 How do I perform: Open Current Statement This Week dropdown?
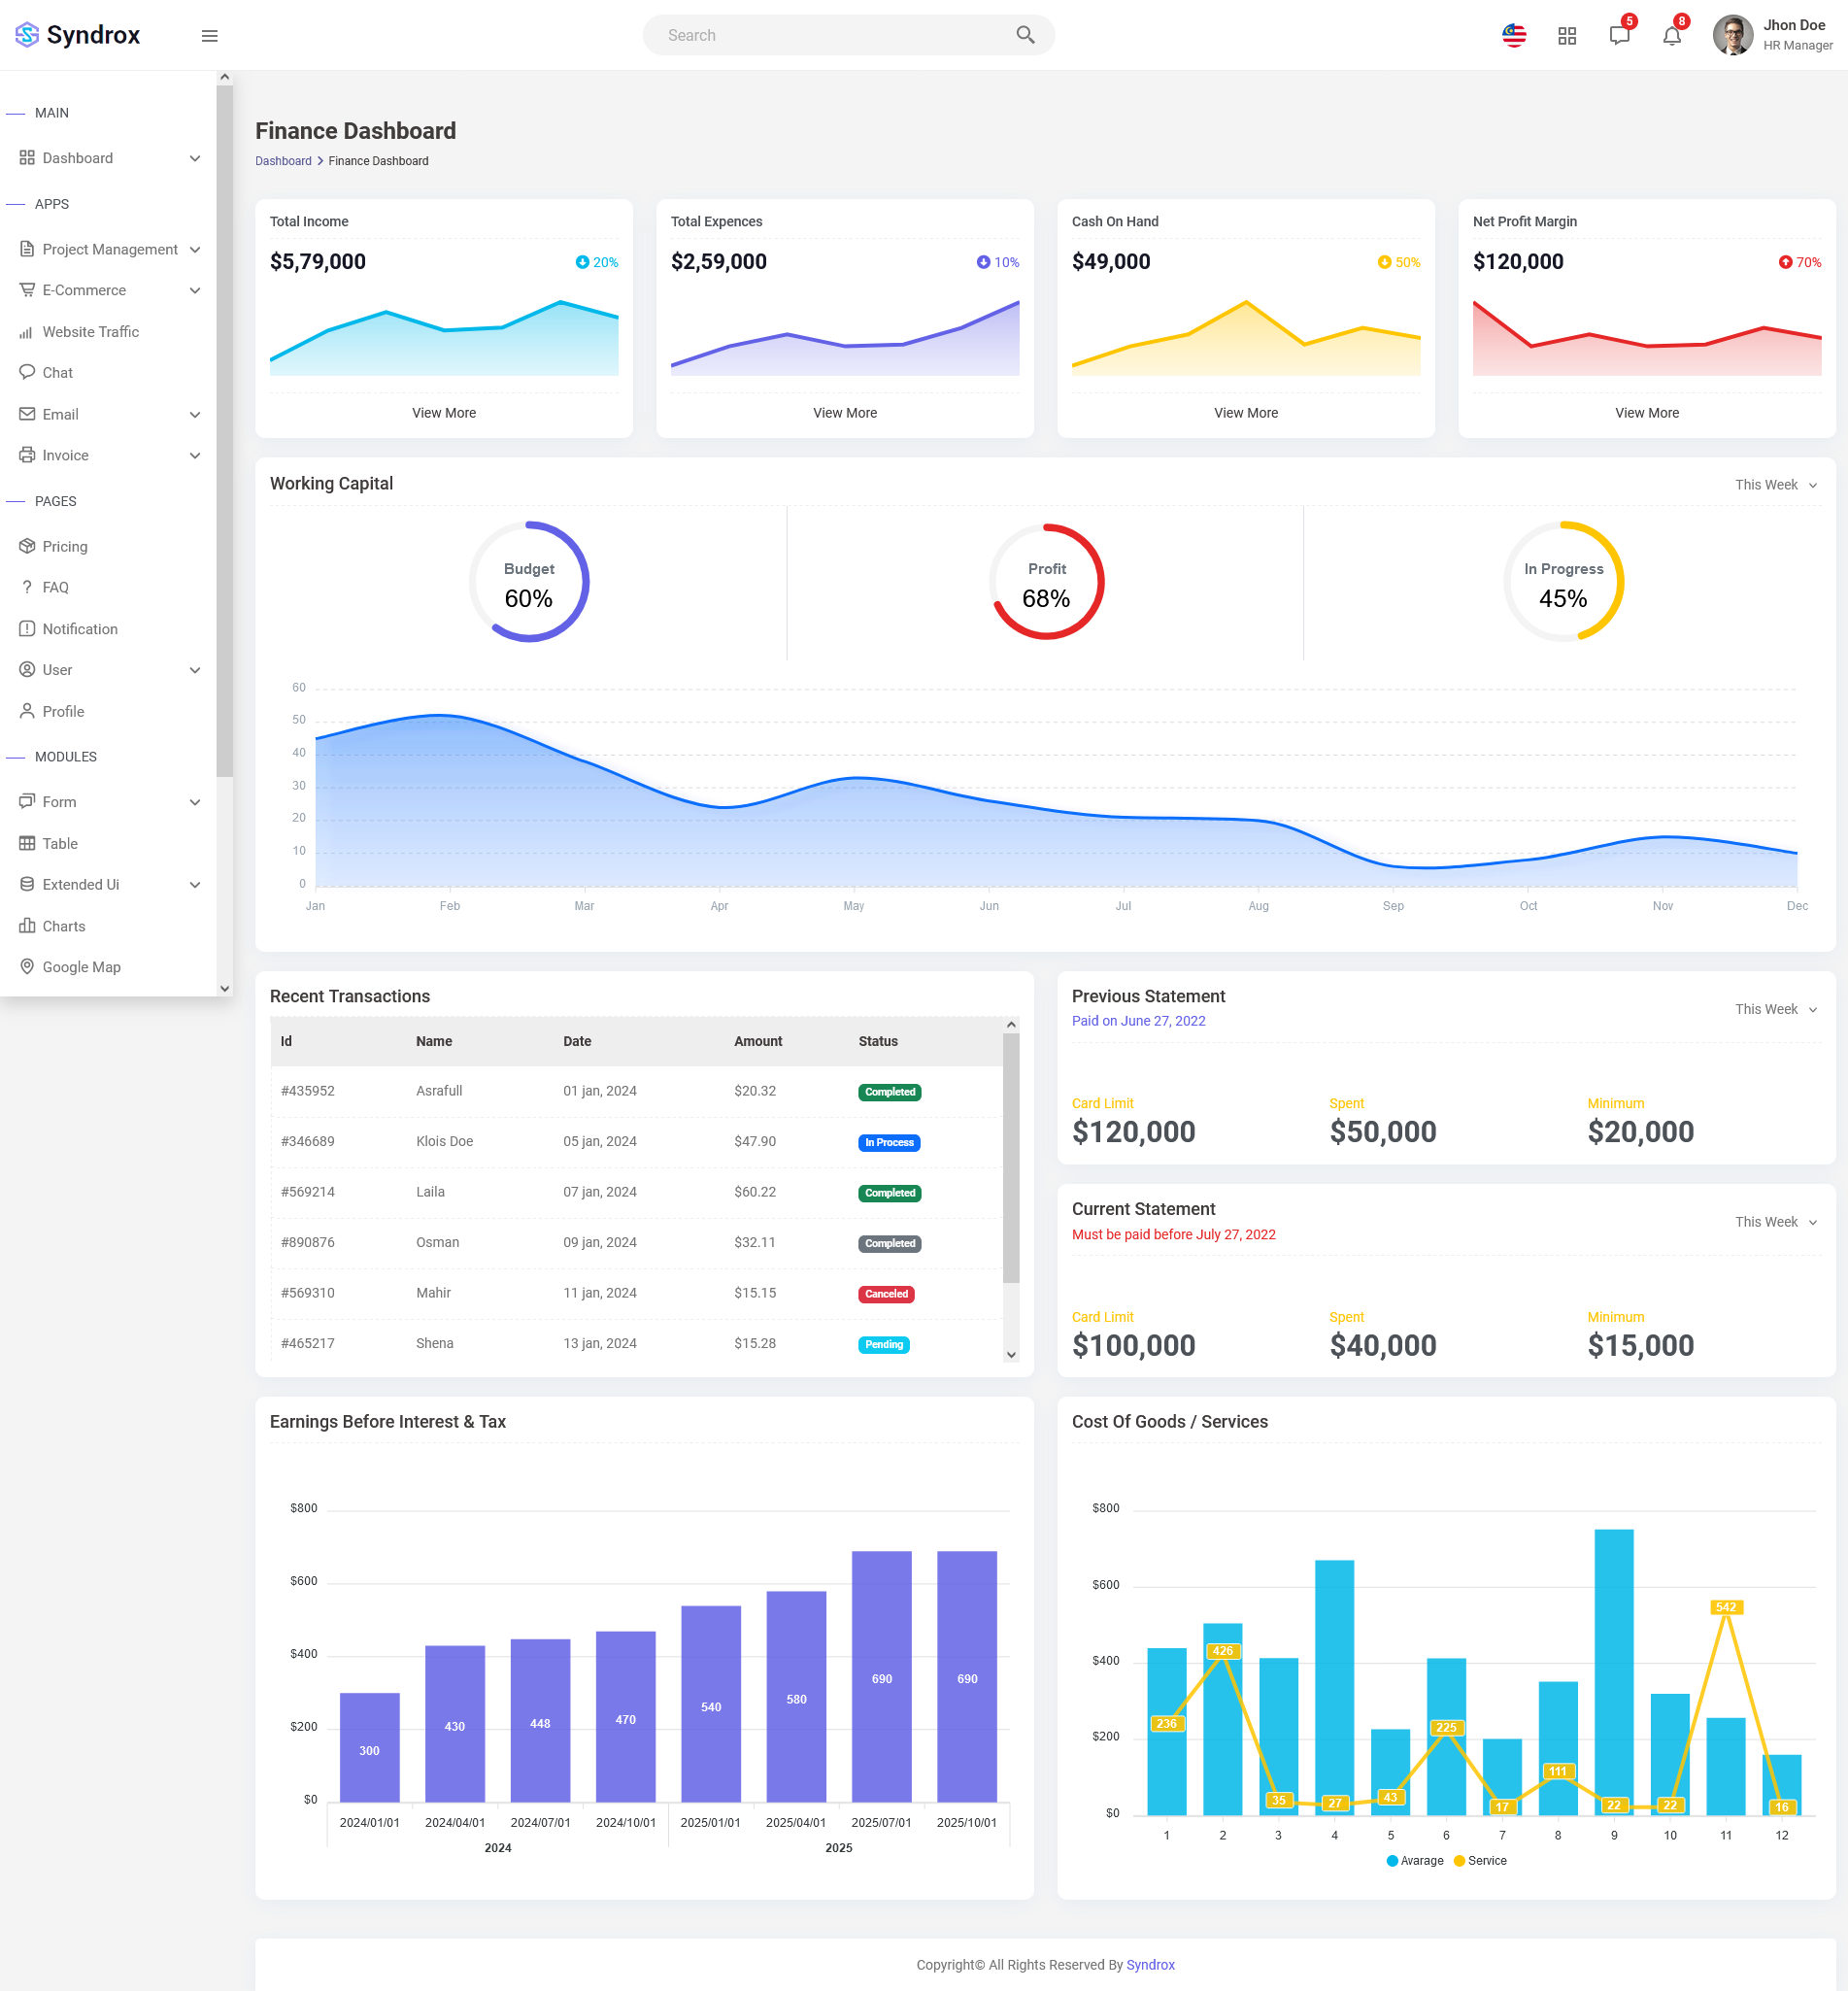point(1776,1222)
